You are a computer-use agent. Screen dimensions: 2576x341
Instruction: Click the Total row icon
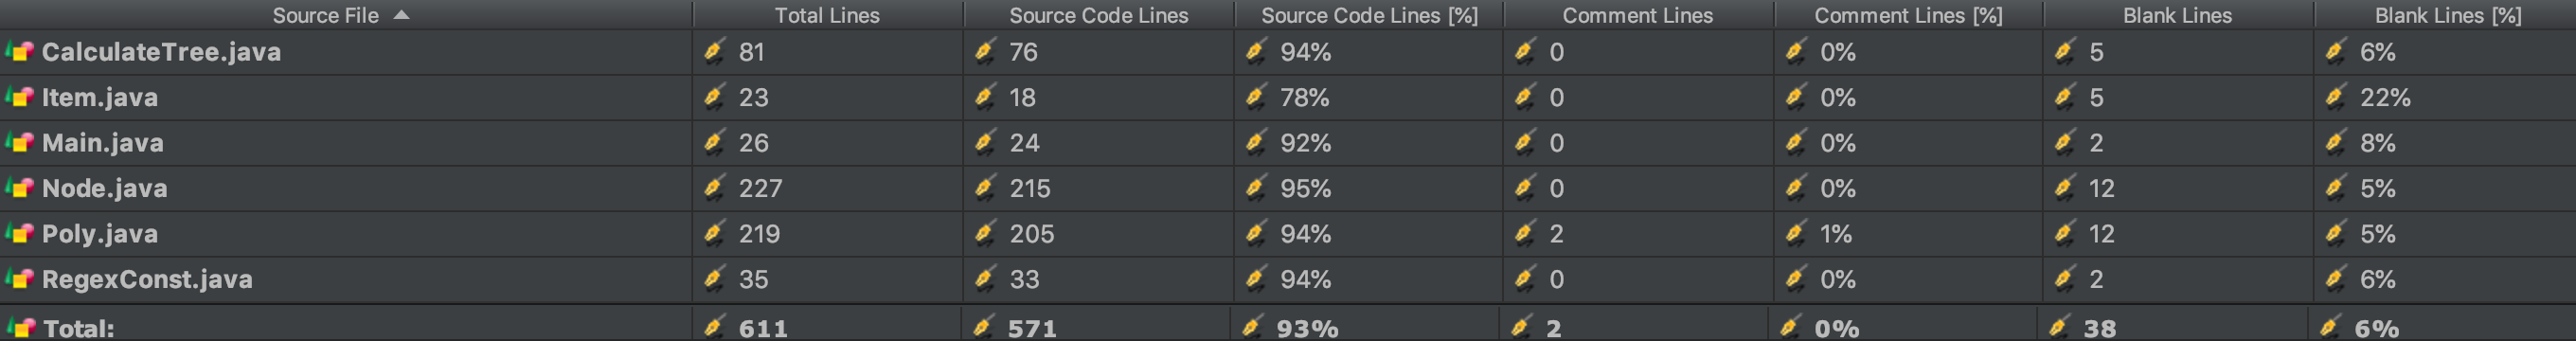[x=20, y=327]
